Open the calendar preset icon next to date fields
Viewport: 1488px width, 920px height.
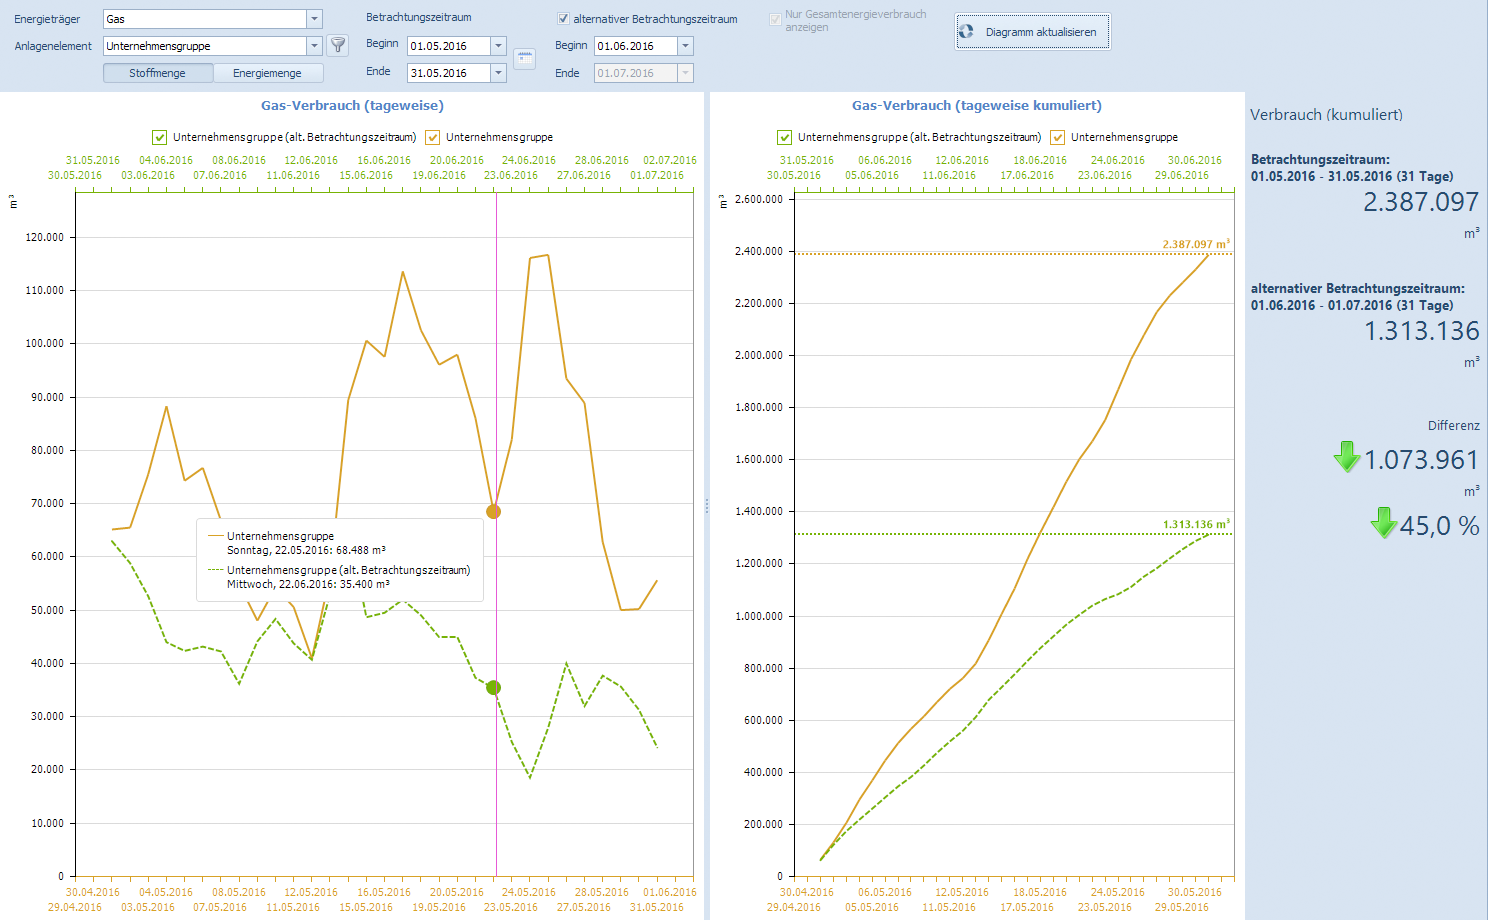[x=525, y=59]
